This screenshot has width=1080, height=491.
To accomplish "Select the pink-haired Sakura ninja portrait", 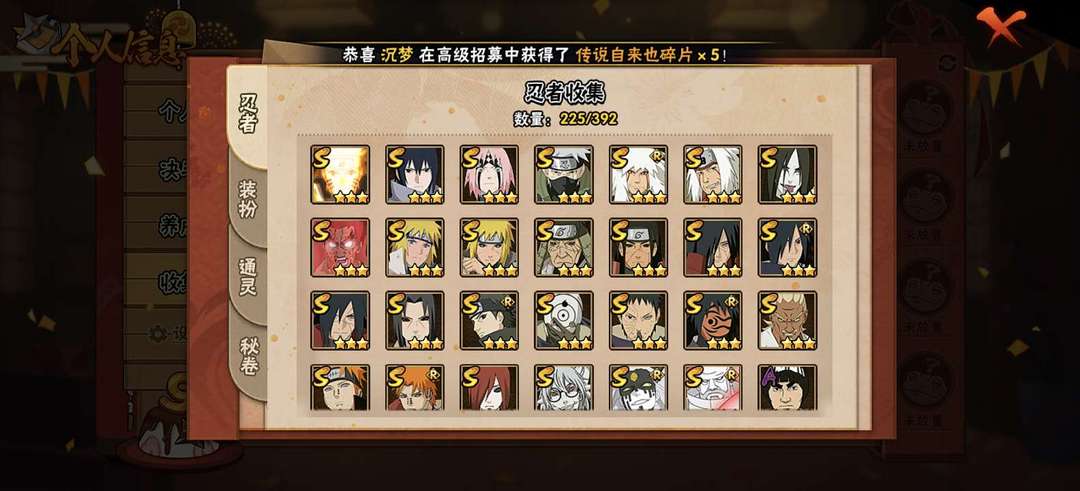I will tap(489, 174).
